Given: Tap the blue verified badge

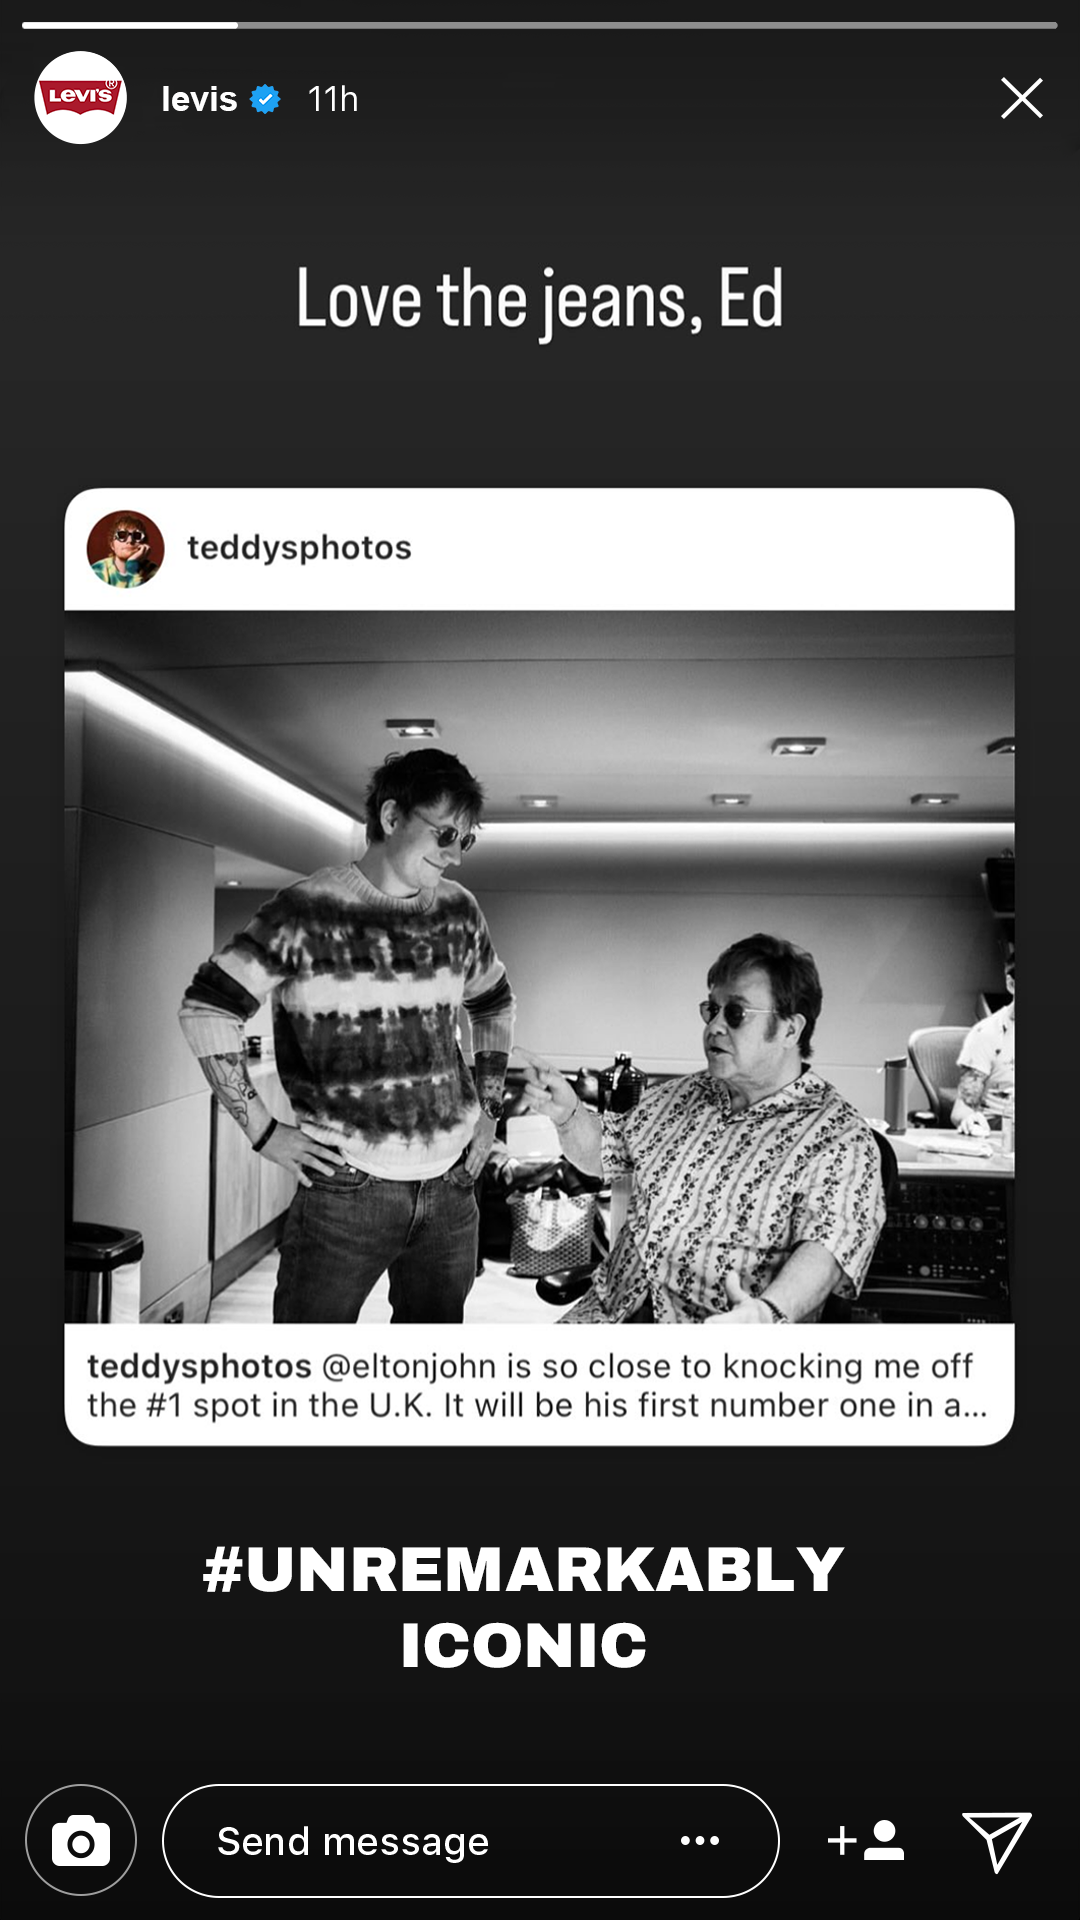Looking at the screenshot, I should (265, 99).
